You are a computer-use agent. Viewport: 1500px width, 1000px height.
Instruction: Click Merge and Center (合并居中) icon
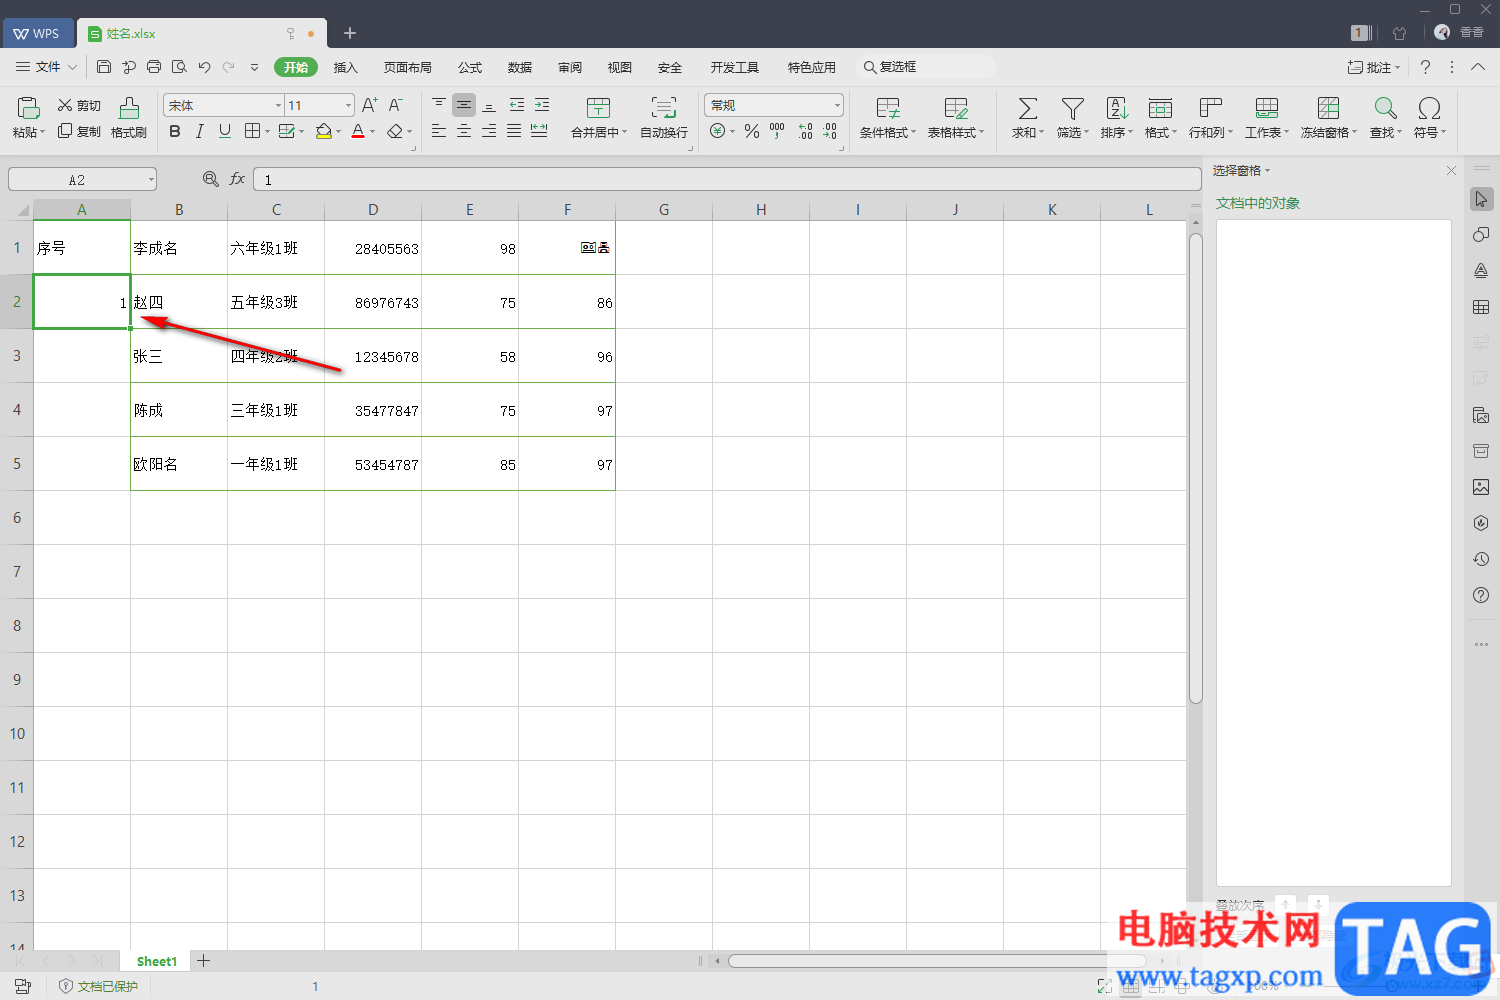coord(598,108)
